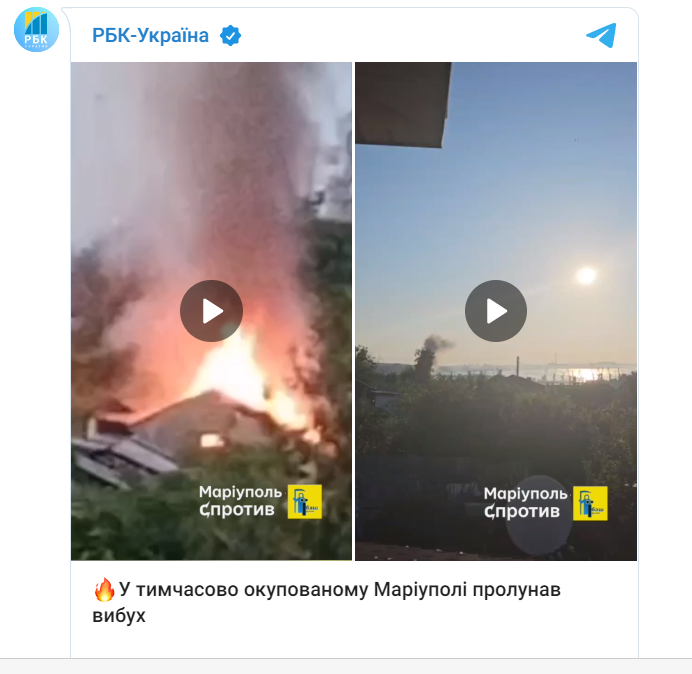Click the dark smoke column in right video
The height and width of the screenshot is (674, 692).
(x=430, y=355)
